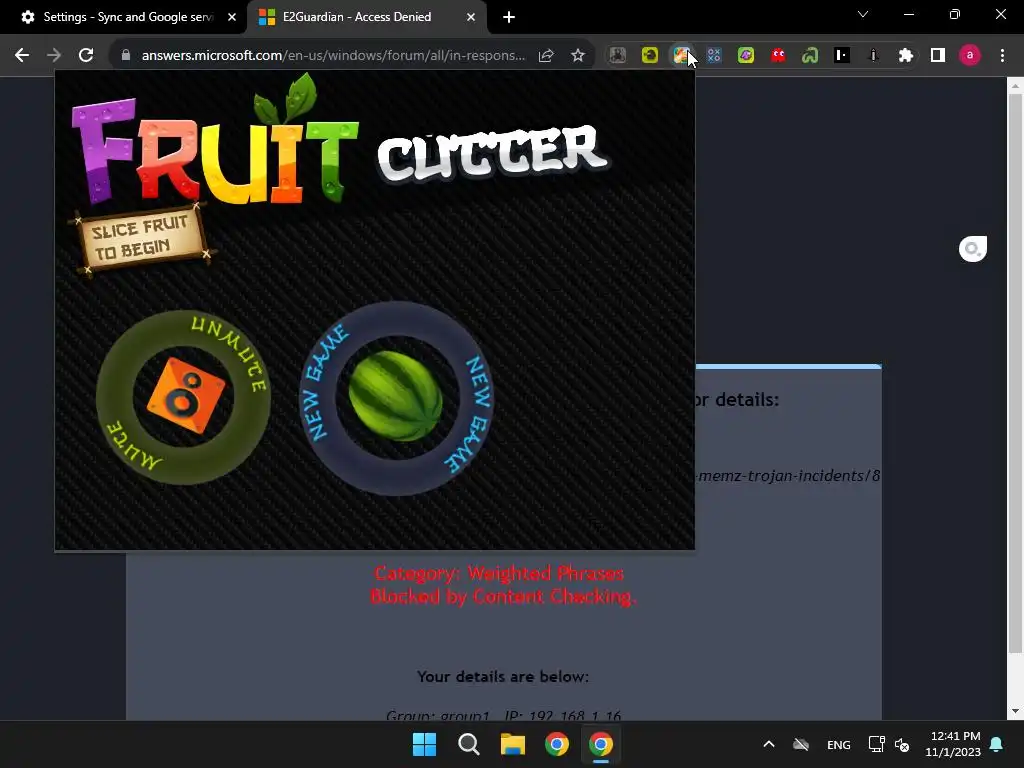Screen dimensions: 1024x768
Task: Open the green snake game extension
Action: click(810, 56)
